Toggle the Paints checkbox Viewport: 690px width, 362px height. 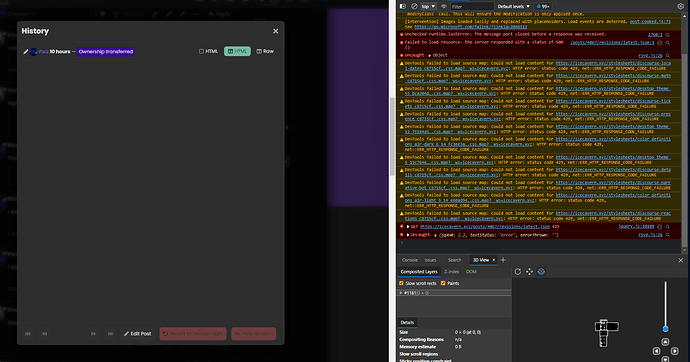[x=443, y=283]
